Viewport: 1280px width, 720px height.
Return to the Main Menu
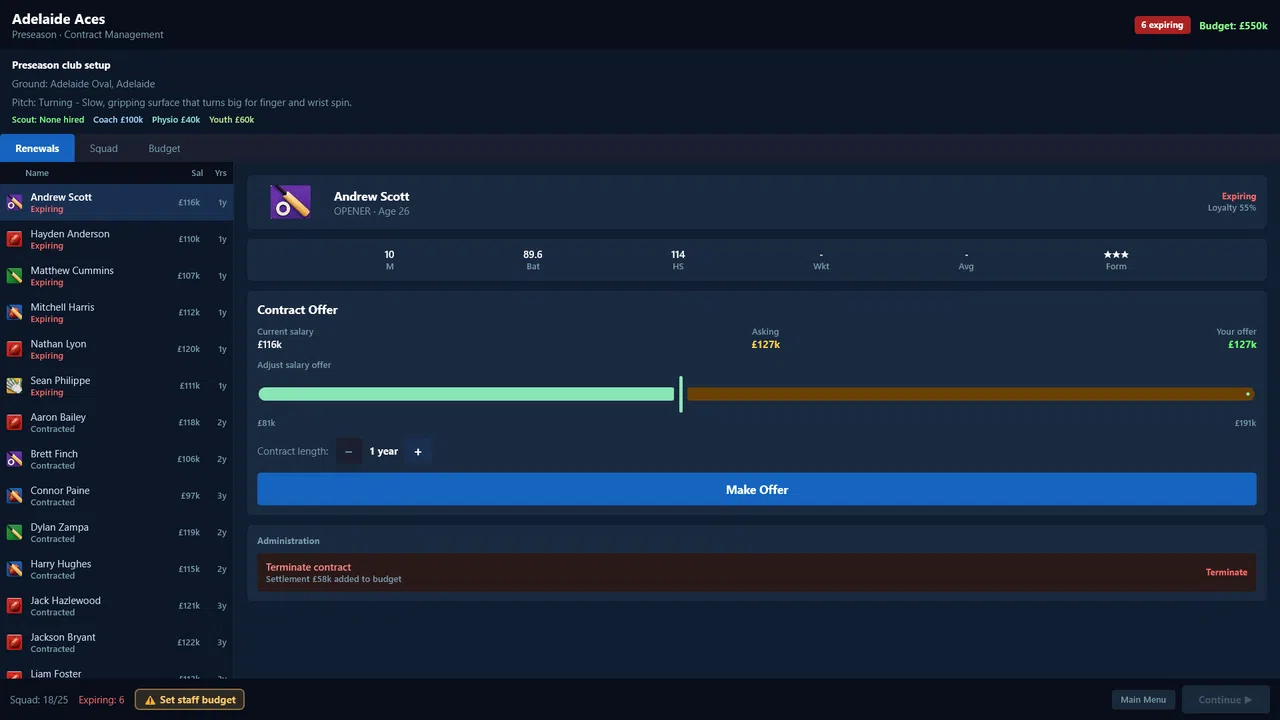click(1143, 700)
